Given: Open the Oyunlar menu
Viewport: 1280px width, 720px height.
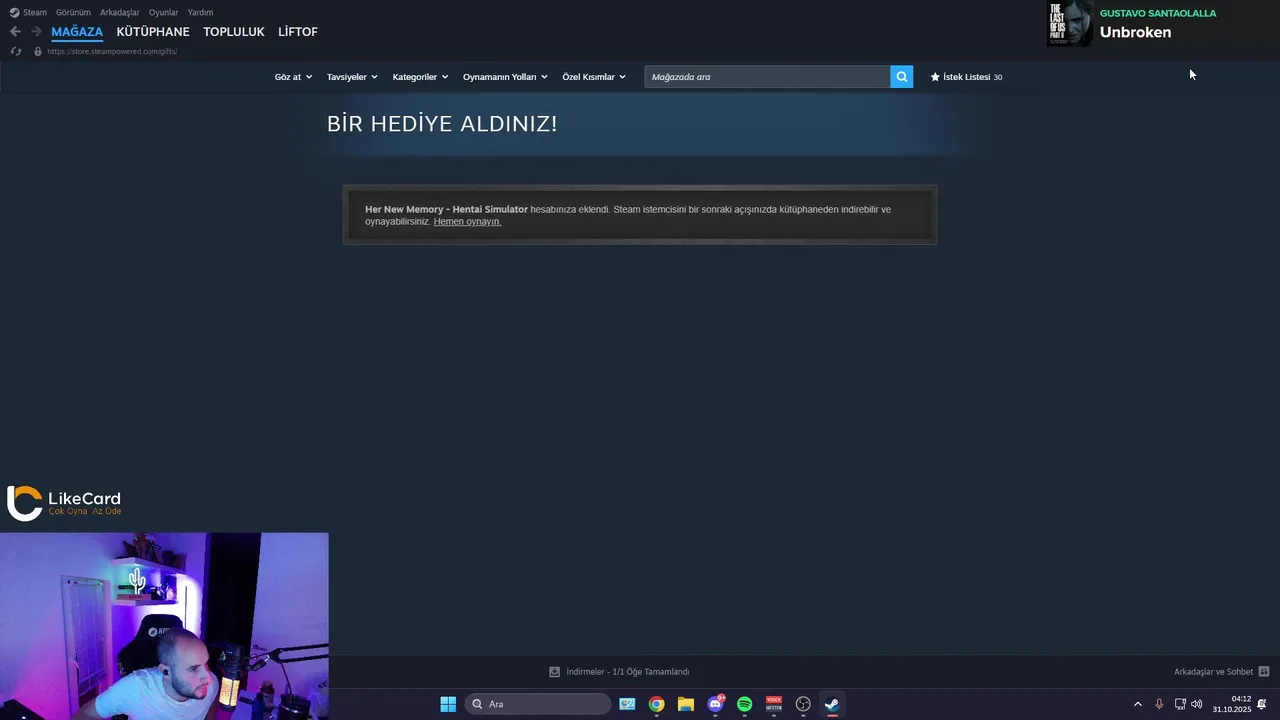Looking at the screenshot, I should 164,13.
